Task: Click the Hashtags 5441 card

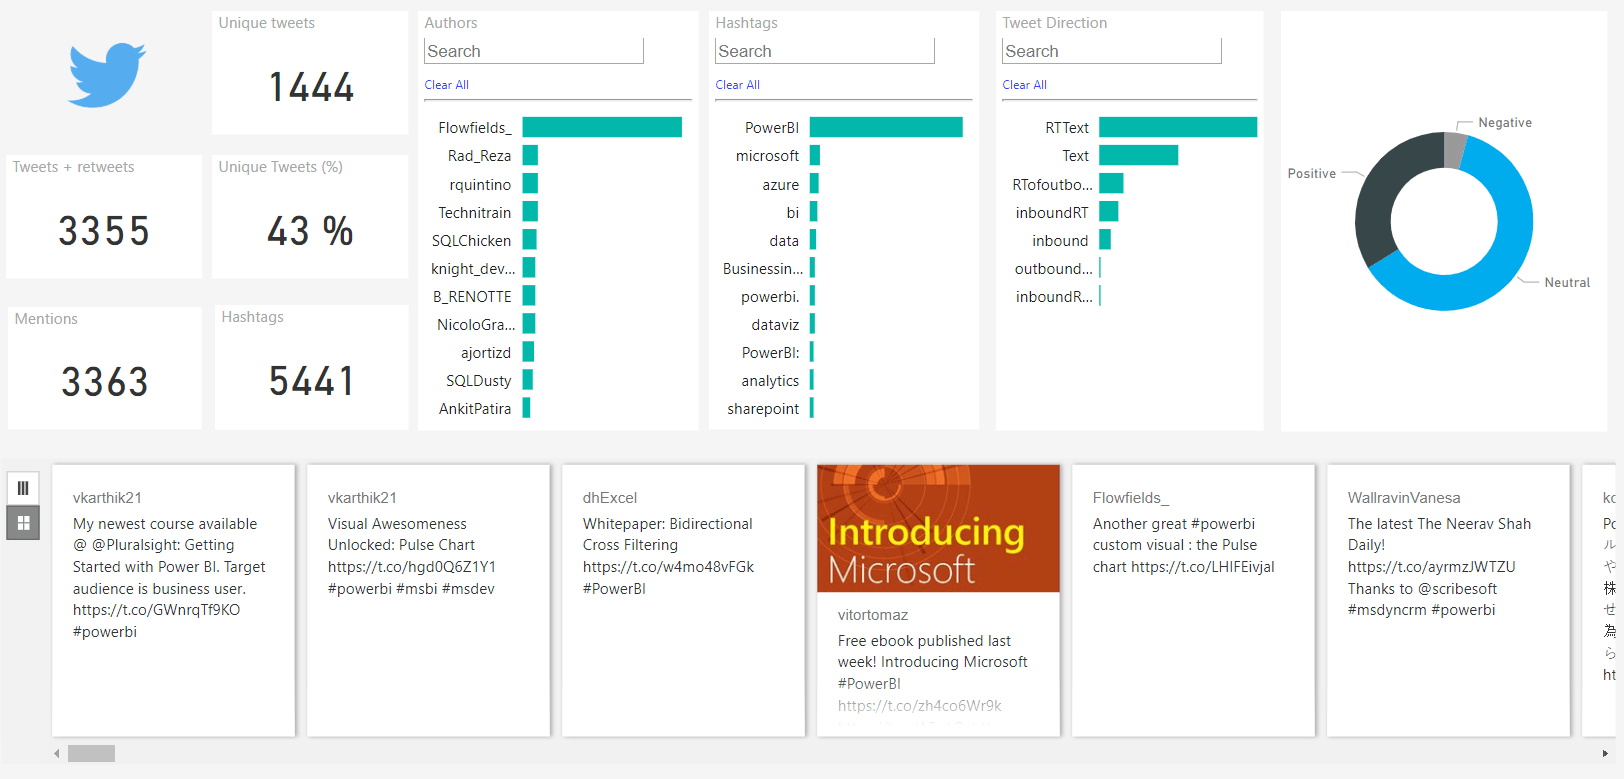Action: tap(311, 367)
